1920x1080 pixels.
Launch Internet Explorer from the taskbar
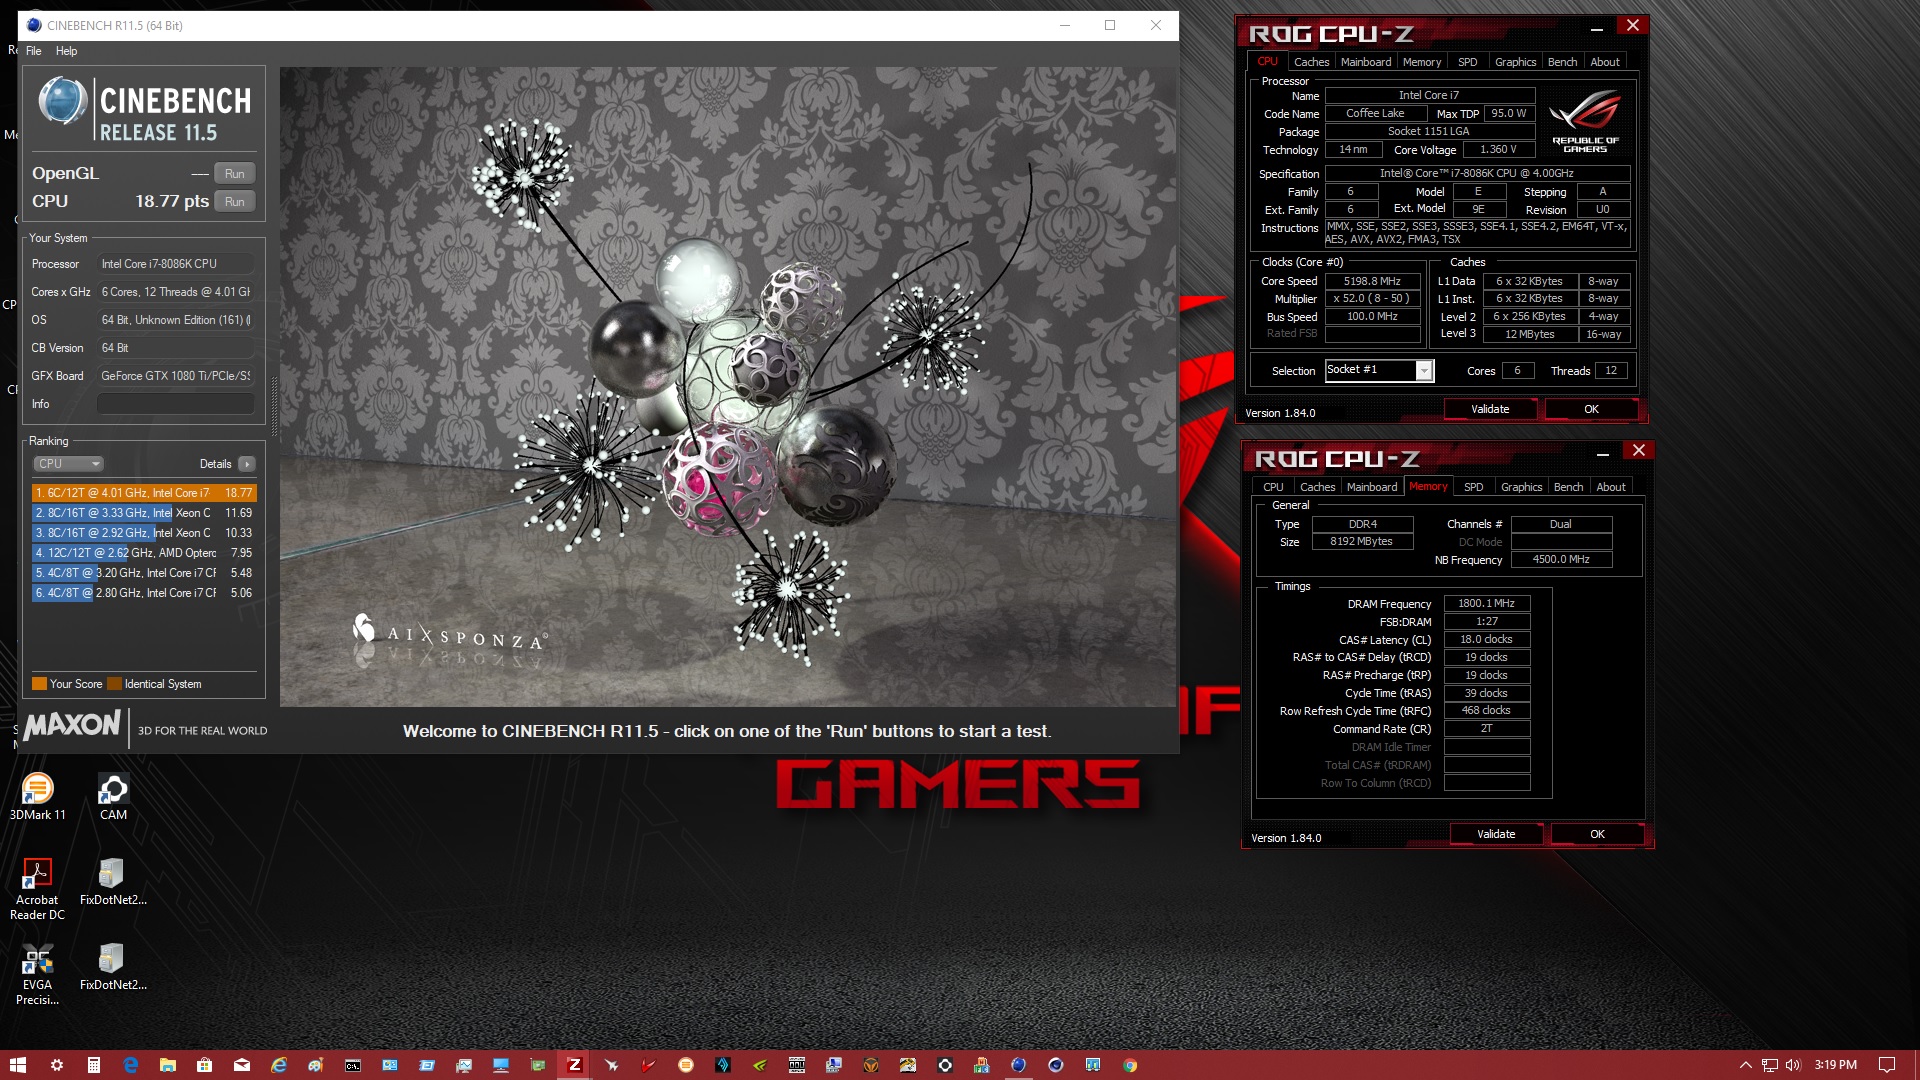278,1065
